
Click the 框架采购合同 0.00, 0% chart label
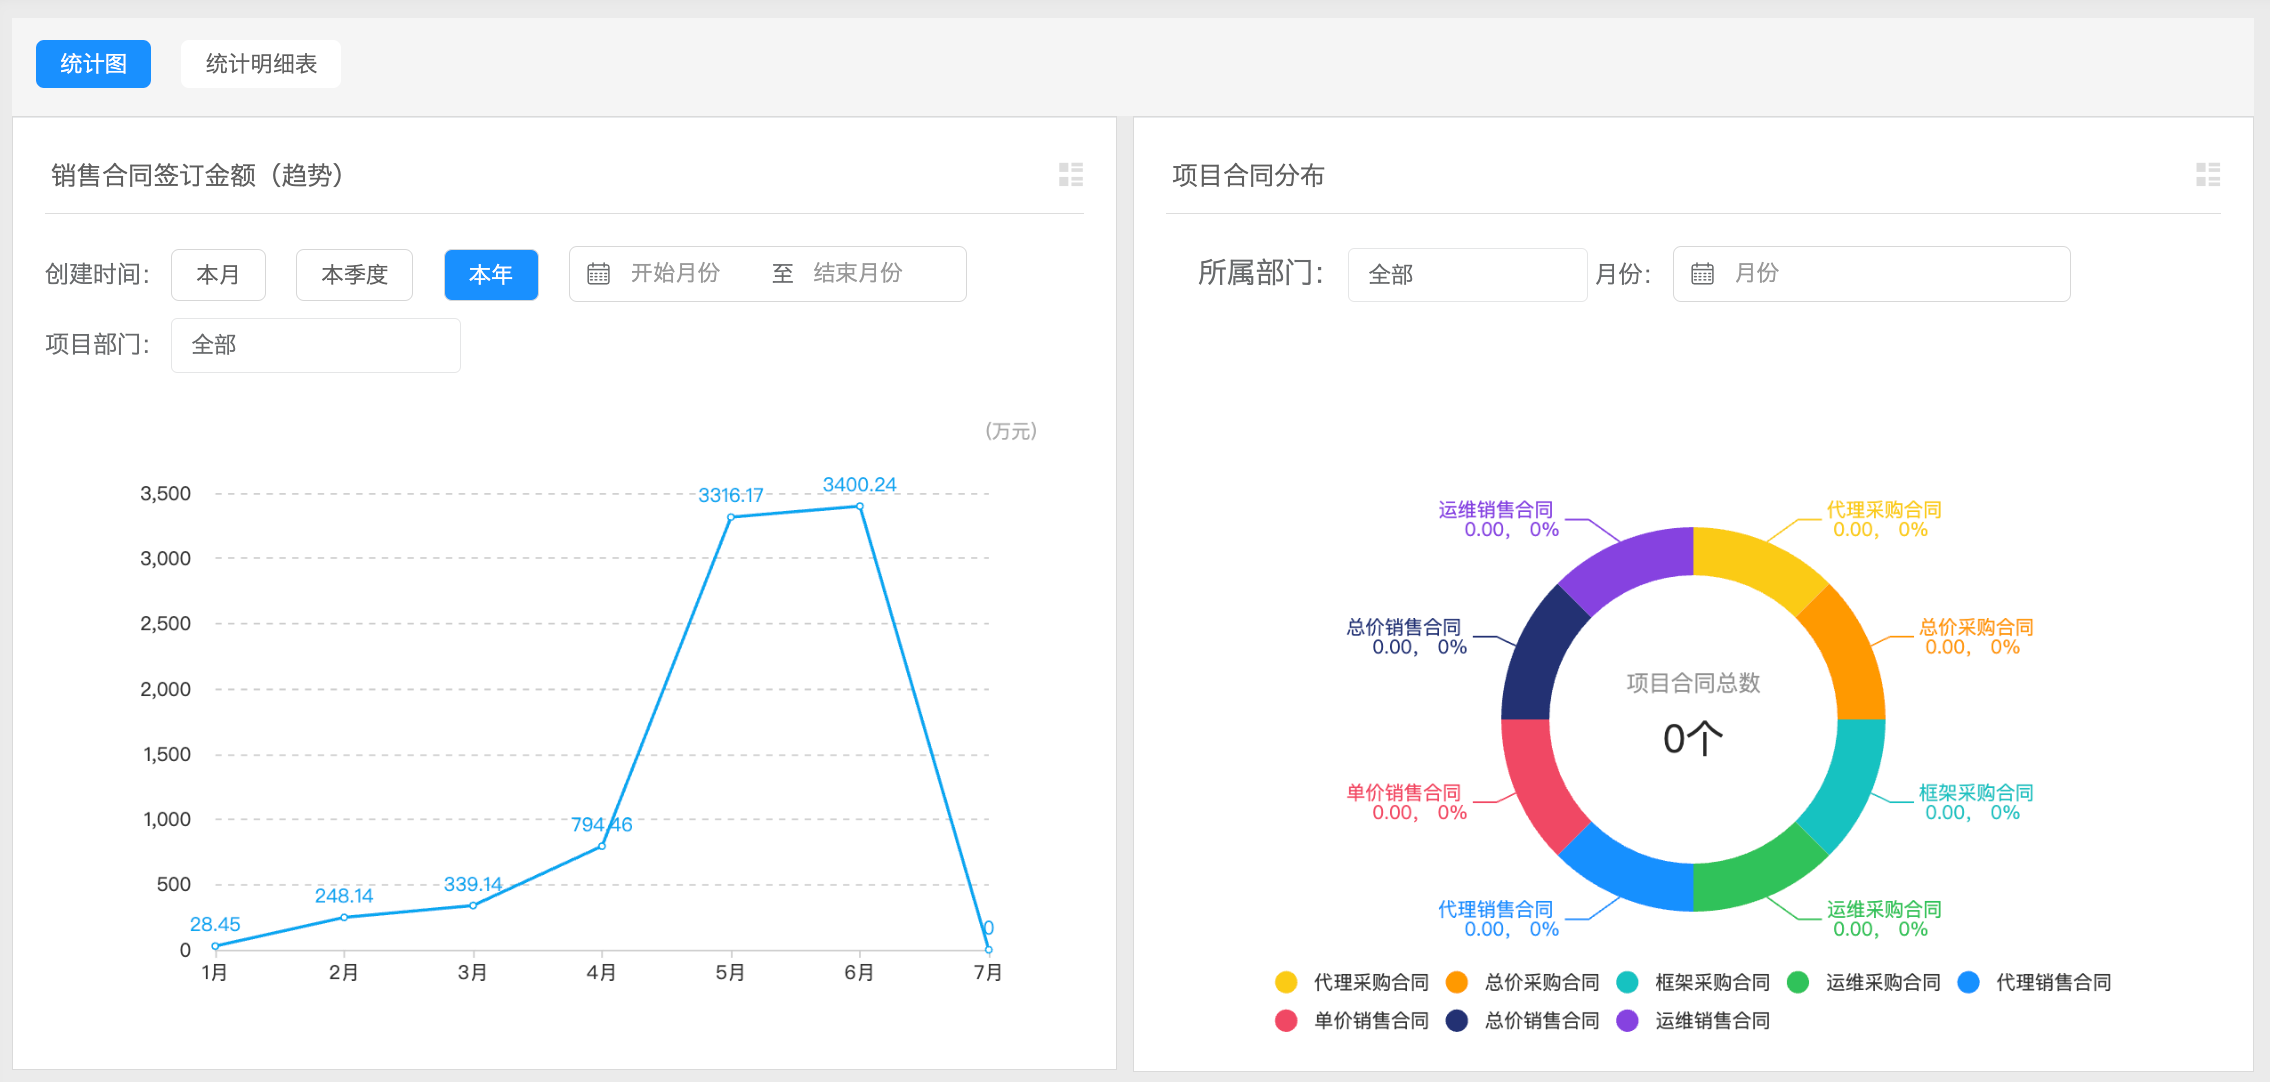pyautogui.click(x=1976, y=802)
